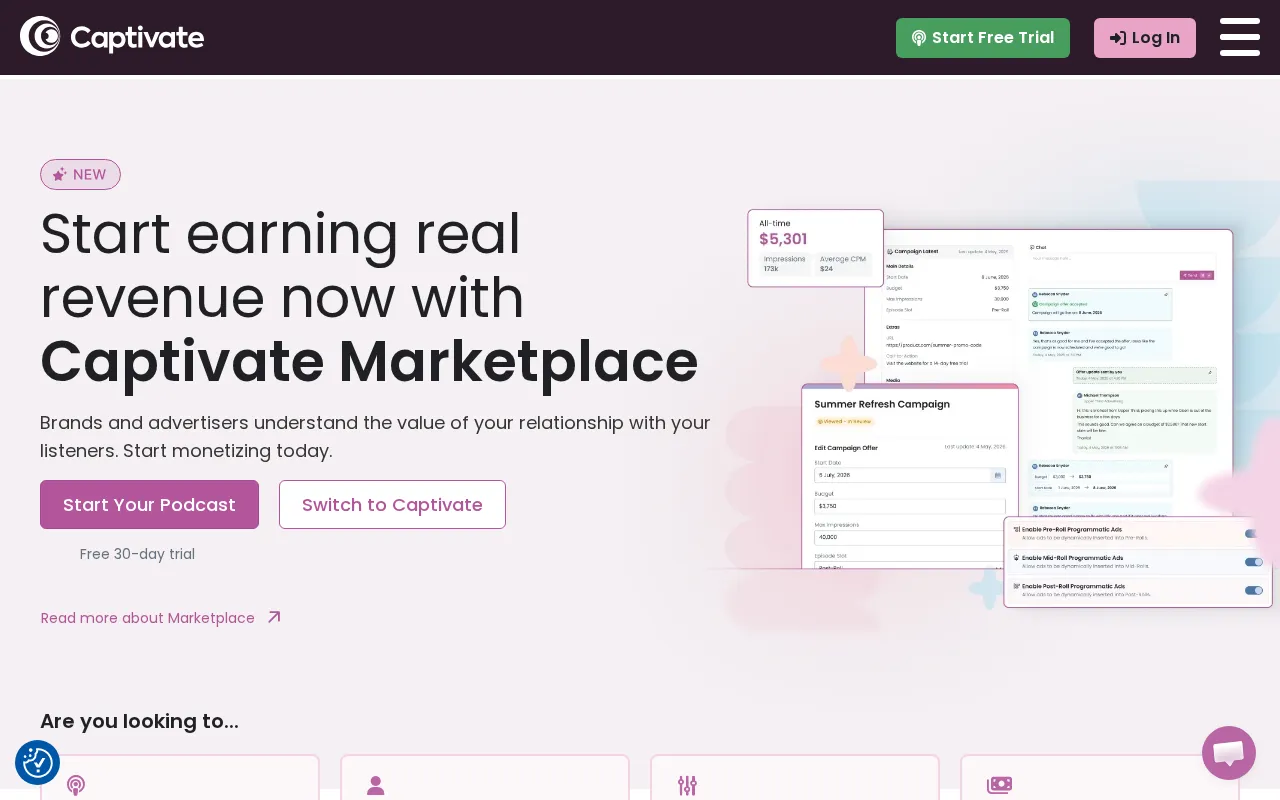Click the arrow icon beside Marketplace link

274,617
